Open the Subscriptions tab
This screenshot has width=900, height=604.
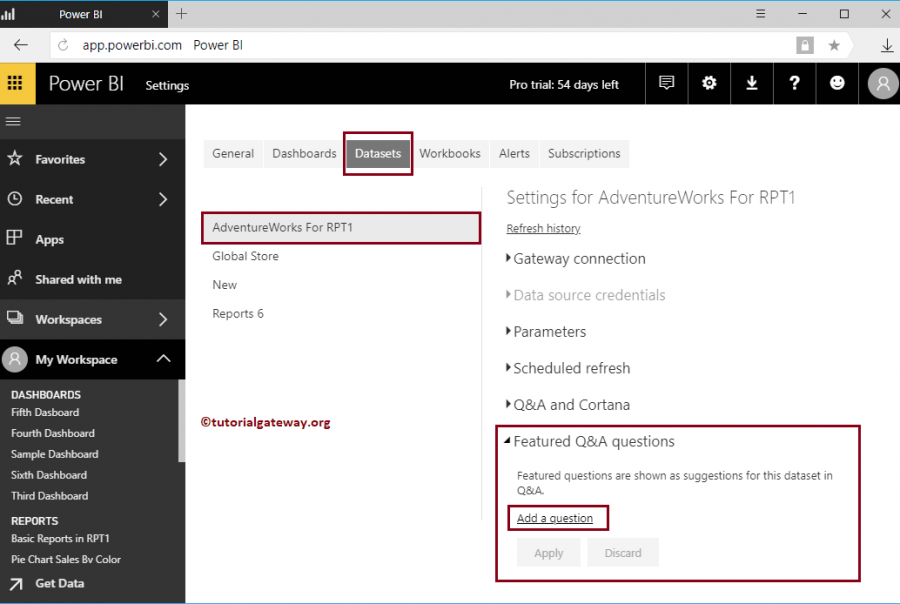click(584, 153)
